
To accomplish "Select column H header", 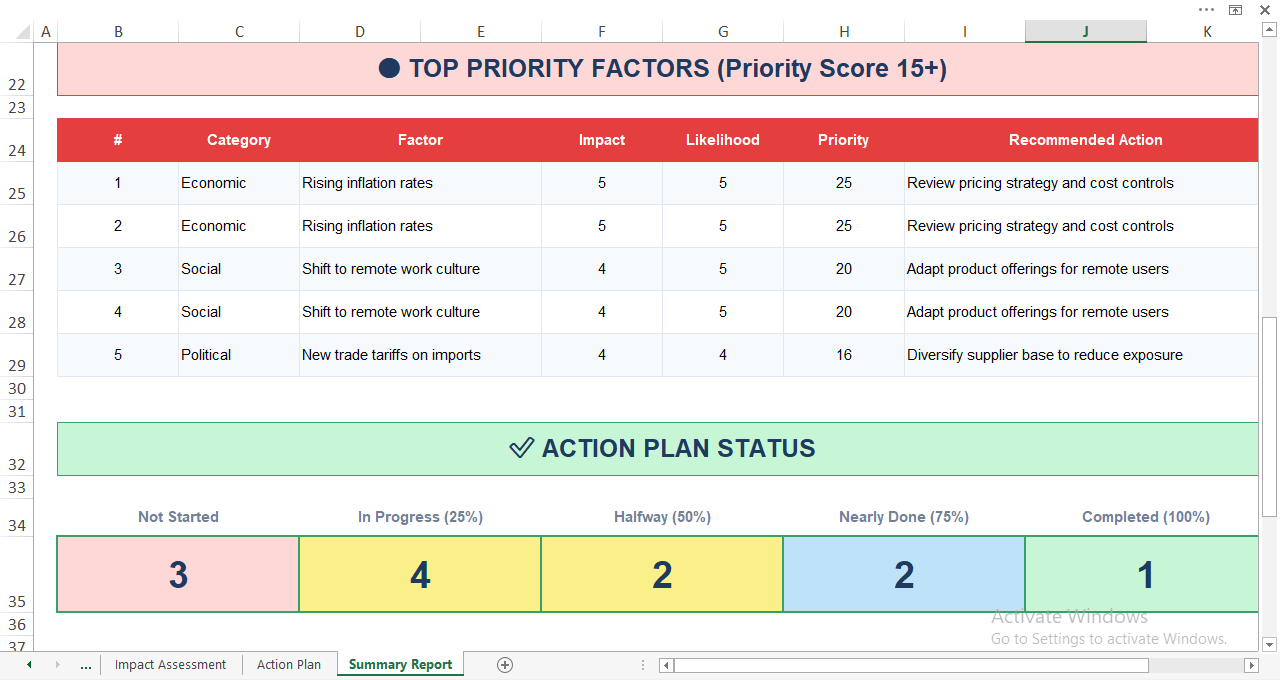I will (x=844, y=32).
